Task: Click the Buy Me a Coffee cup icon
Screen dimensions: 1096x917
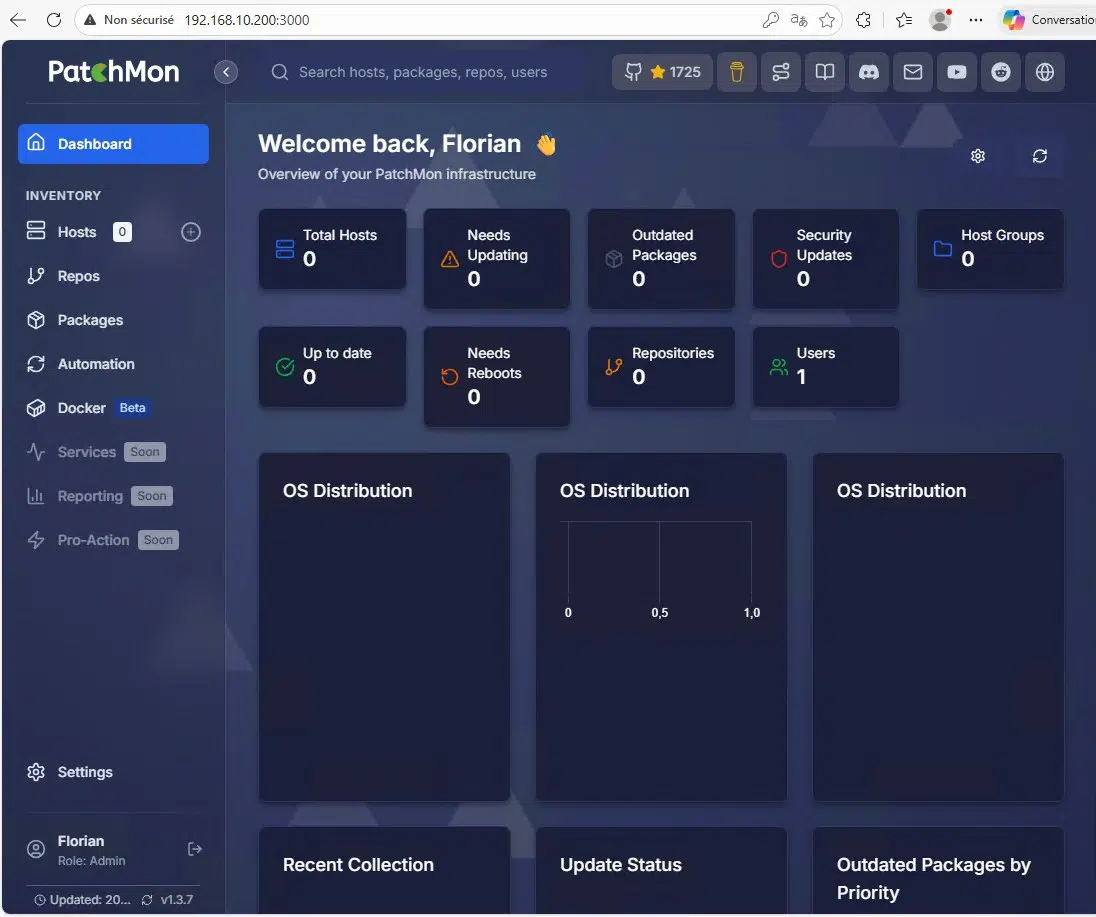Action: 736,72
